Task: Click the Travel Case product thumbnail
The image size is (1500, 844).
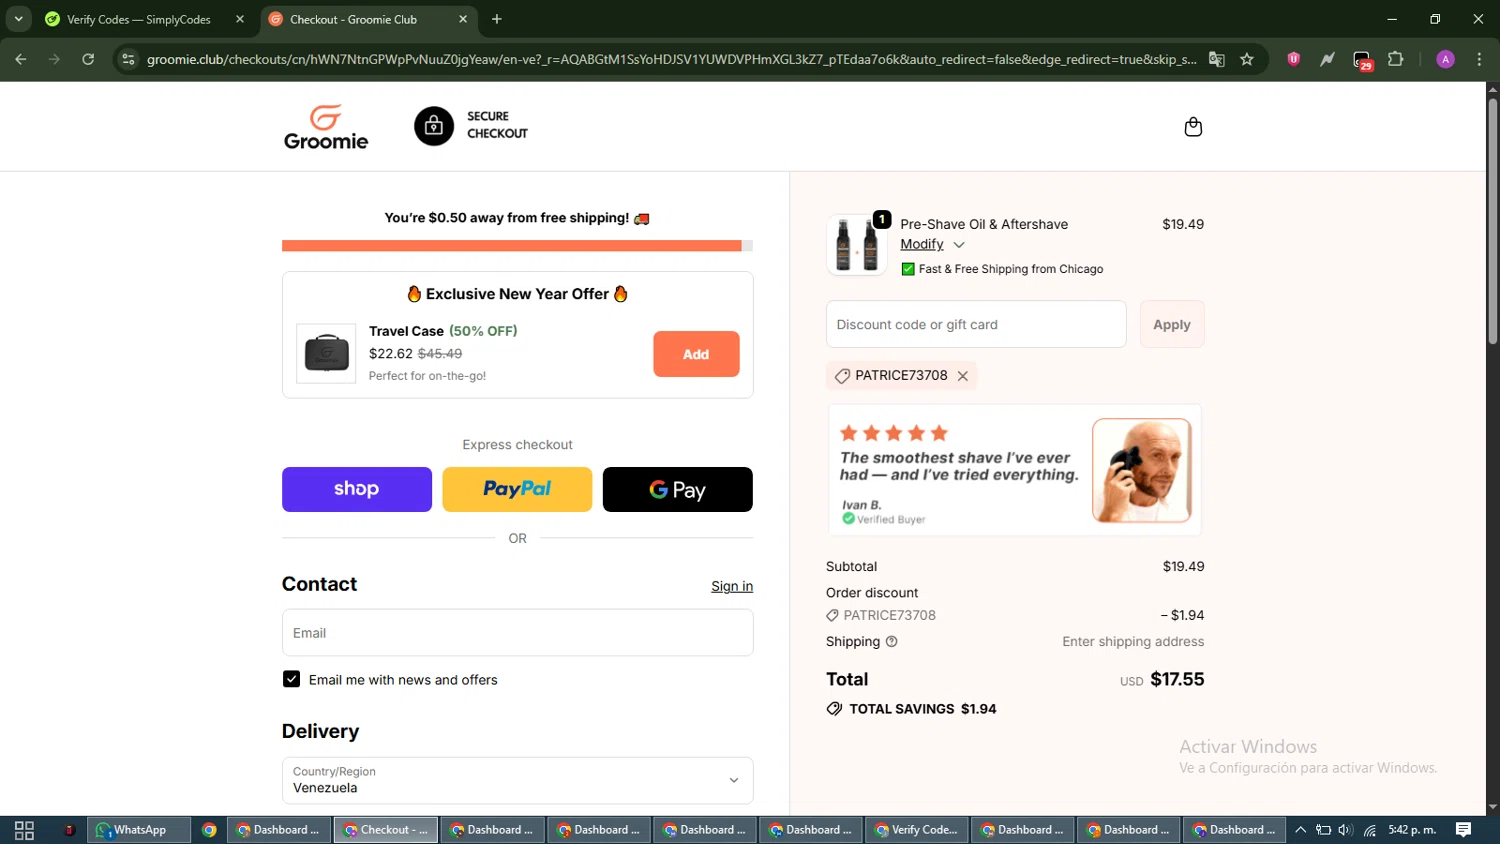Action: (326, 353)
